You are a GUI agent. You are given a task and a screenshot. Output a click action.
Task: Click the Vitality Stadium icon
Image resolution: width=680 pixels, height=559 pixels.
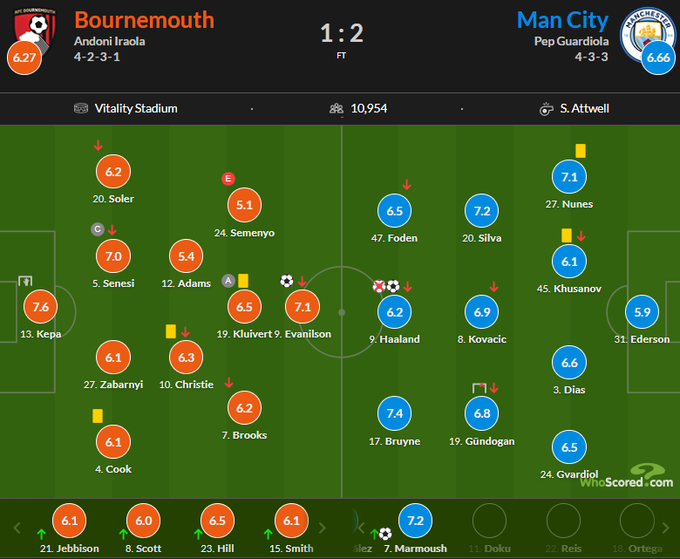[x=81, y=108]
